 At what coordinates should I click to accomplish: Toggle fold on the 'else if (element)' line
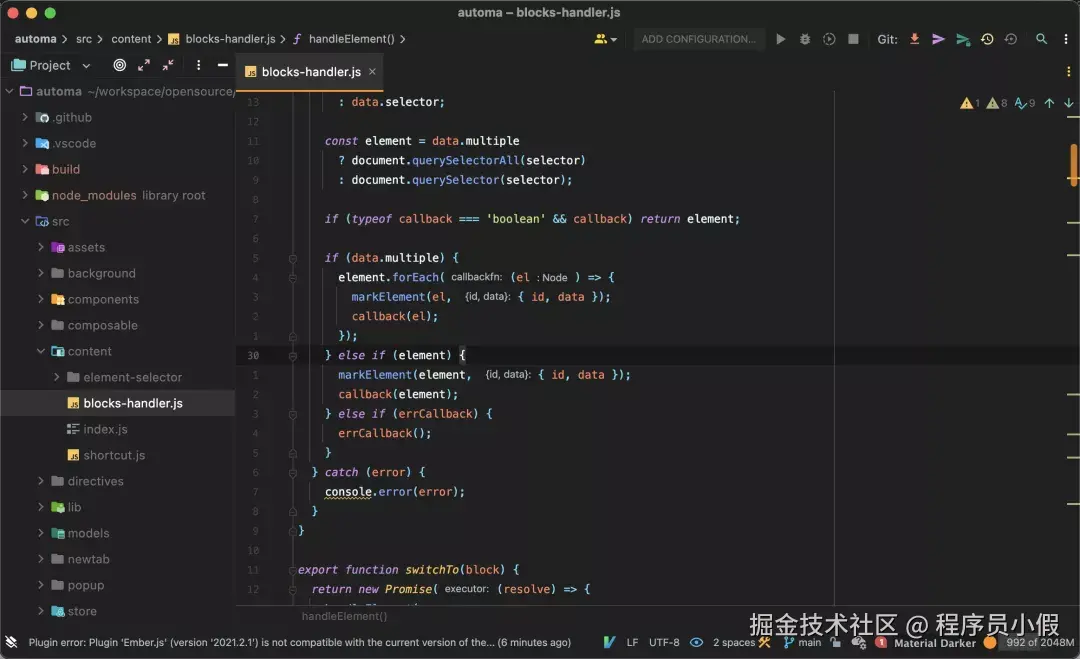click(x=293, y=356)
